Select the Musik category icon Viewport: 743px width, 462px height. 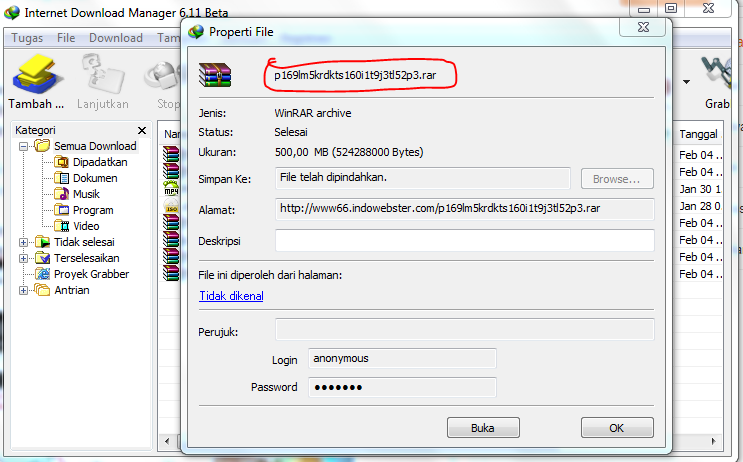coord(61,194)
